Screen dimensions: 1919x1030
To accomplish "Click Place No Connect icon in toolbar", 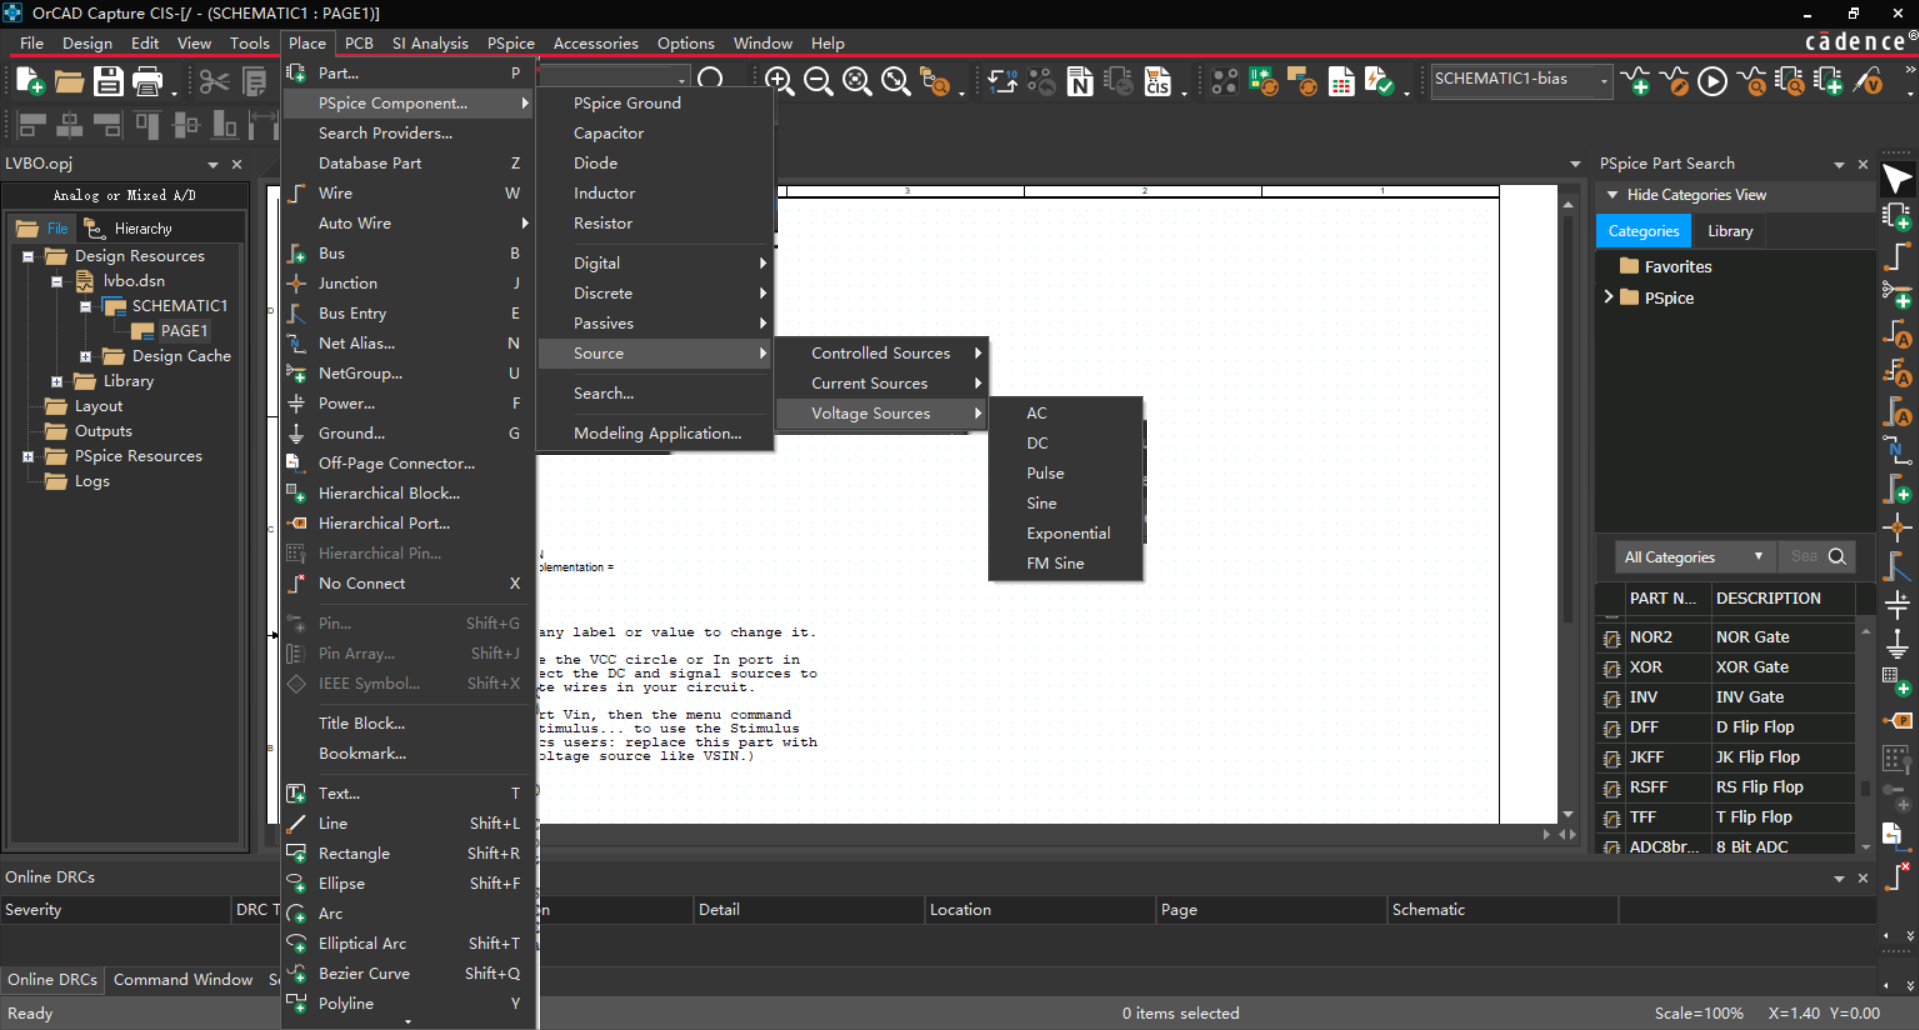I will (x=1897, y=876).
